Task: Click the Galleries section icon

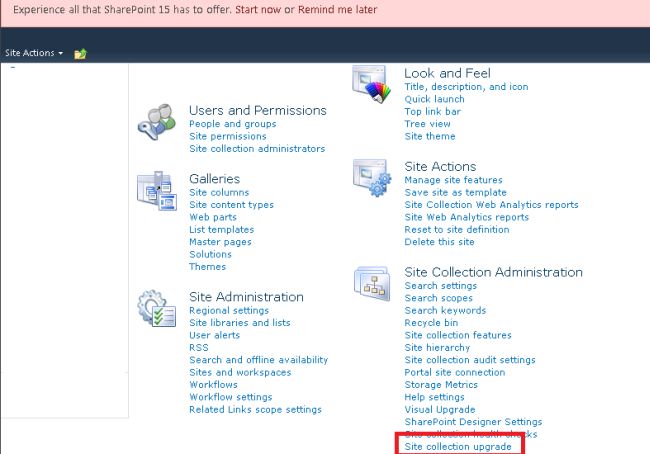Action: pos(157,191)
